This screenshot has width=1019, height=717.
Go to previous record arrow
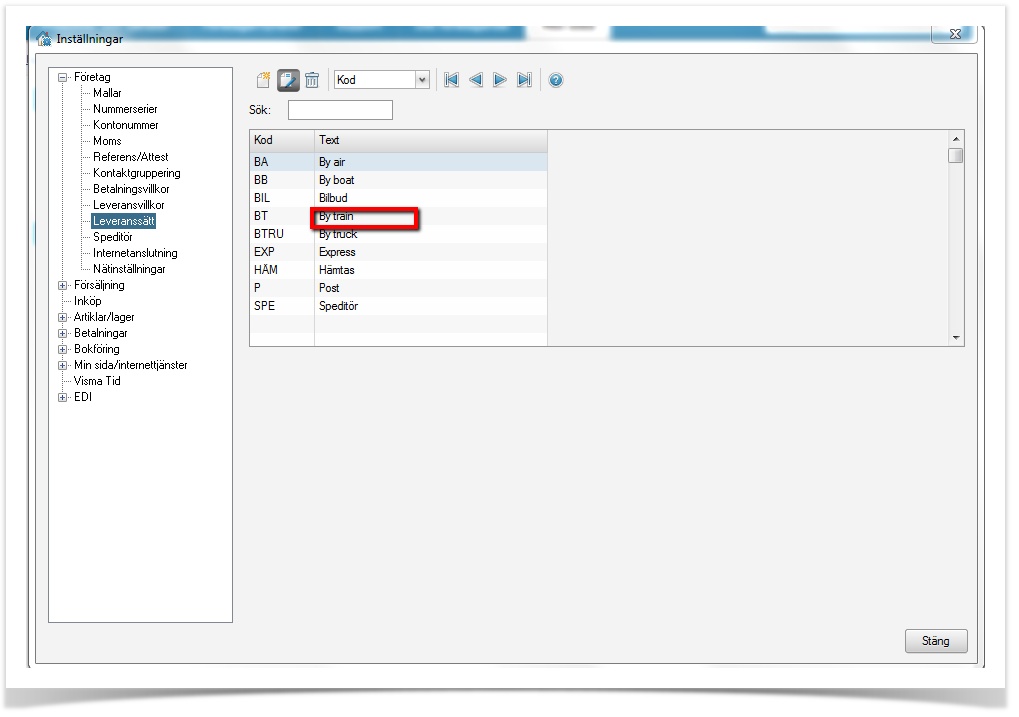(x=476, y=80)
